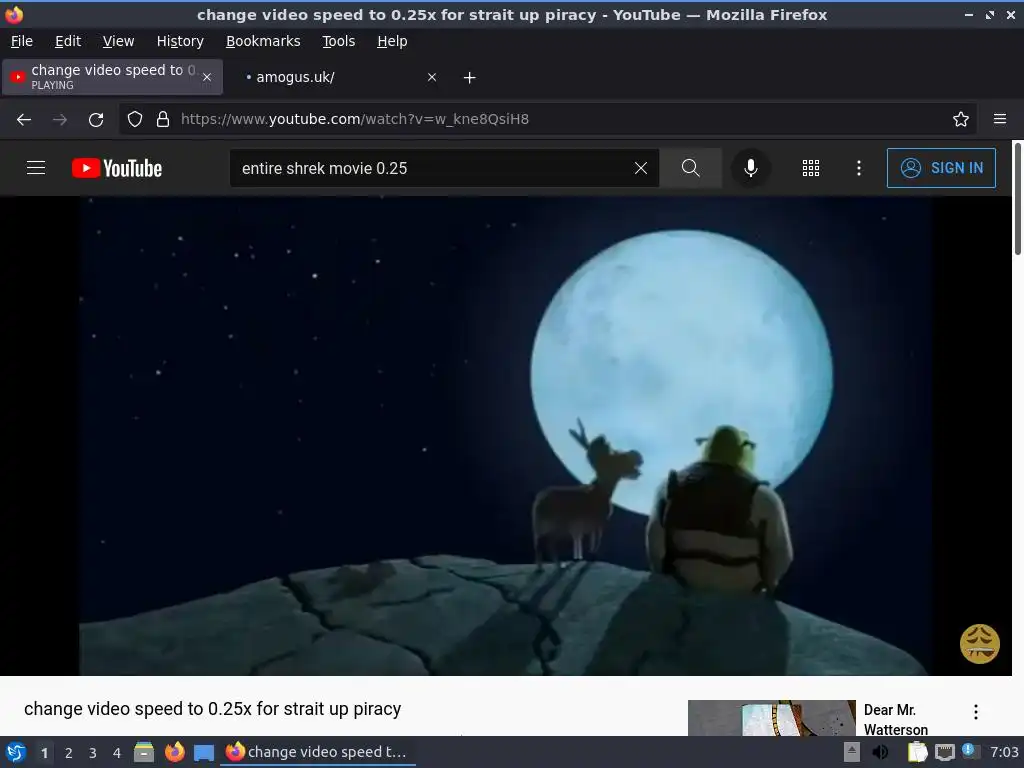
Task: Open YouTube guide sidebar menu
Action: [x=36, y=168]
